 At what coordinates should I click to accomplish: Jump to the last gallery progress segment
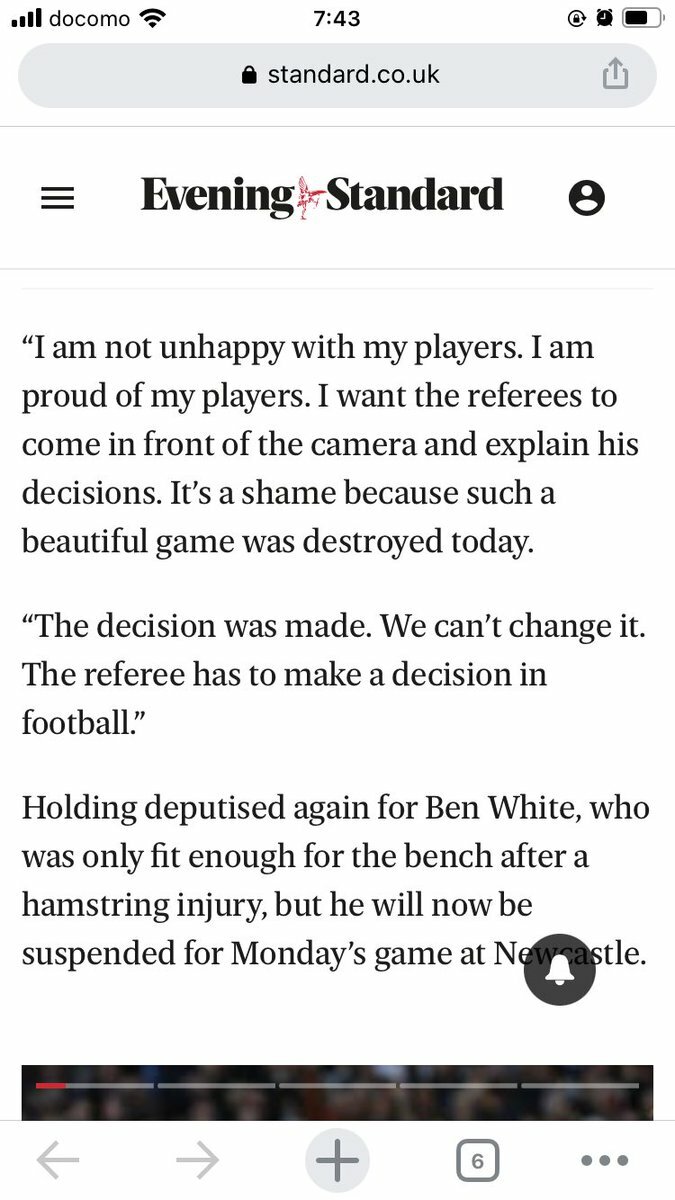[580, 1085]
